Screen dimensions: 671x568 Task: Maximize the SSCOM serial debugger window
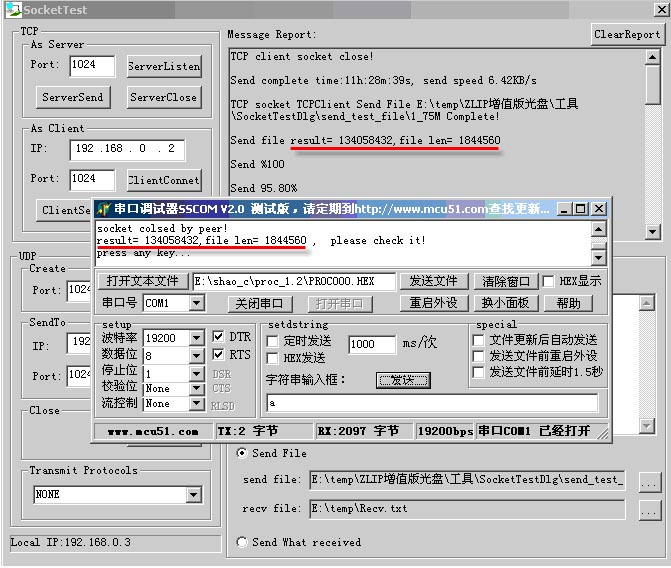(582, 209)
